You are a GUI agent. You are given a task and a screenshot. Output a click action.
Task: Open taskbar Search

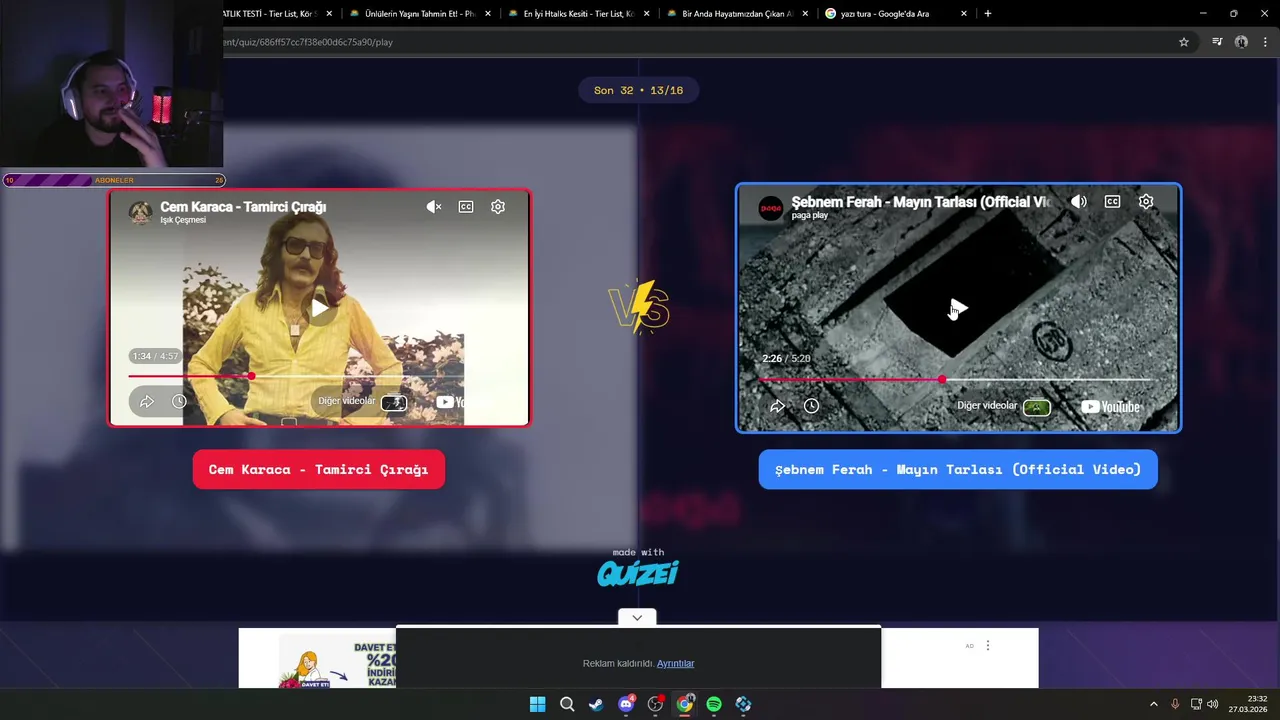(x=567, y=704)
